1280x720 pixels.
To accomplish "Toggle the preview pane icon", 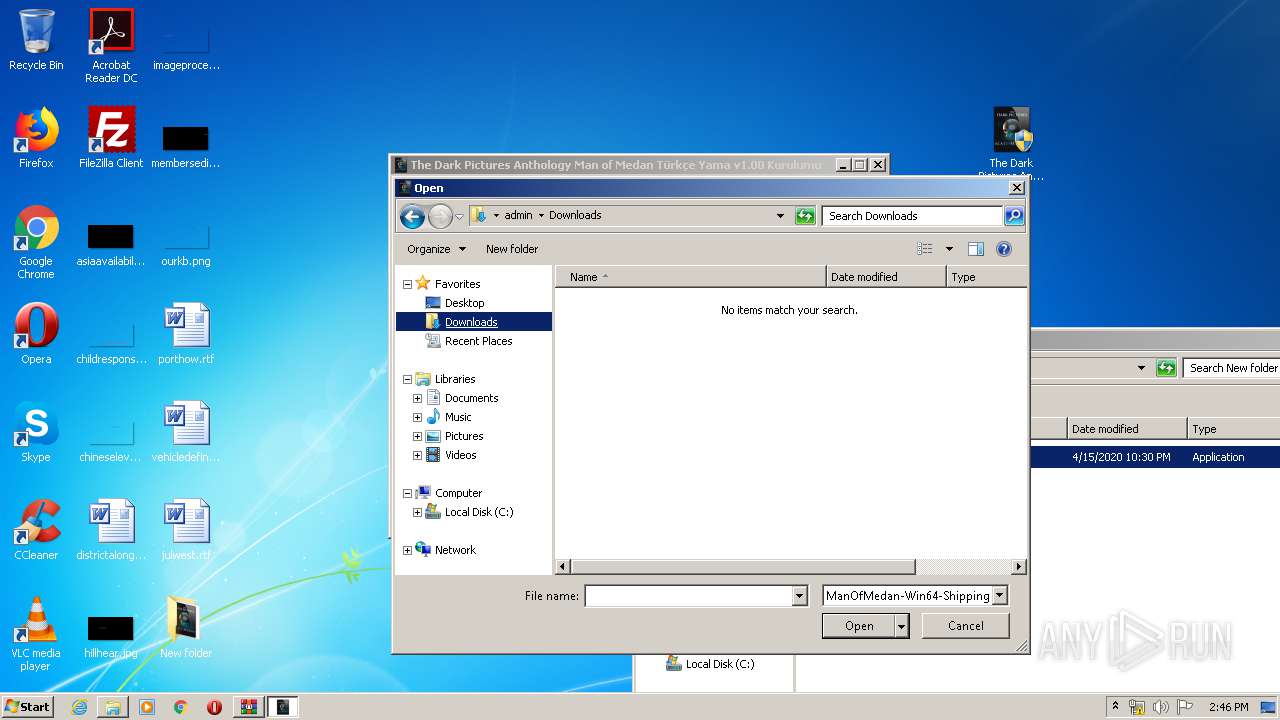I will pyautogui.click(x=976, y=249).
